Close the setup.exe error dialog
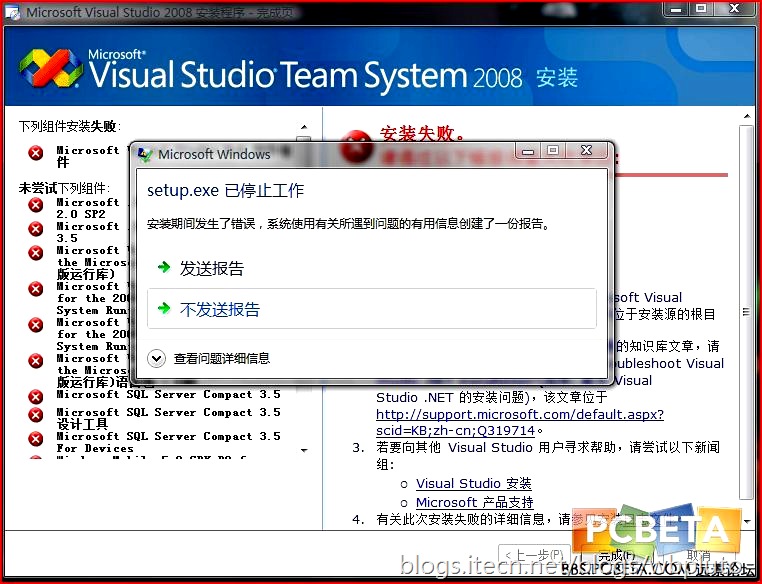Image resolution: width=762 pixels, height=584 pixels. coord(590,151)
